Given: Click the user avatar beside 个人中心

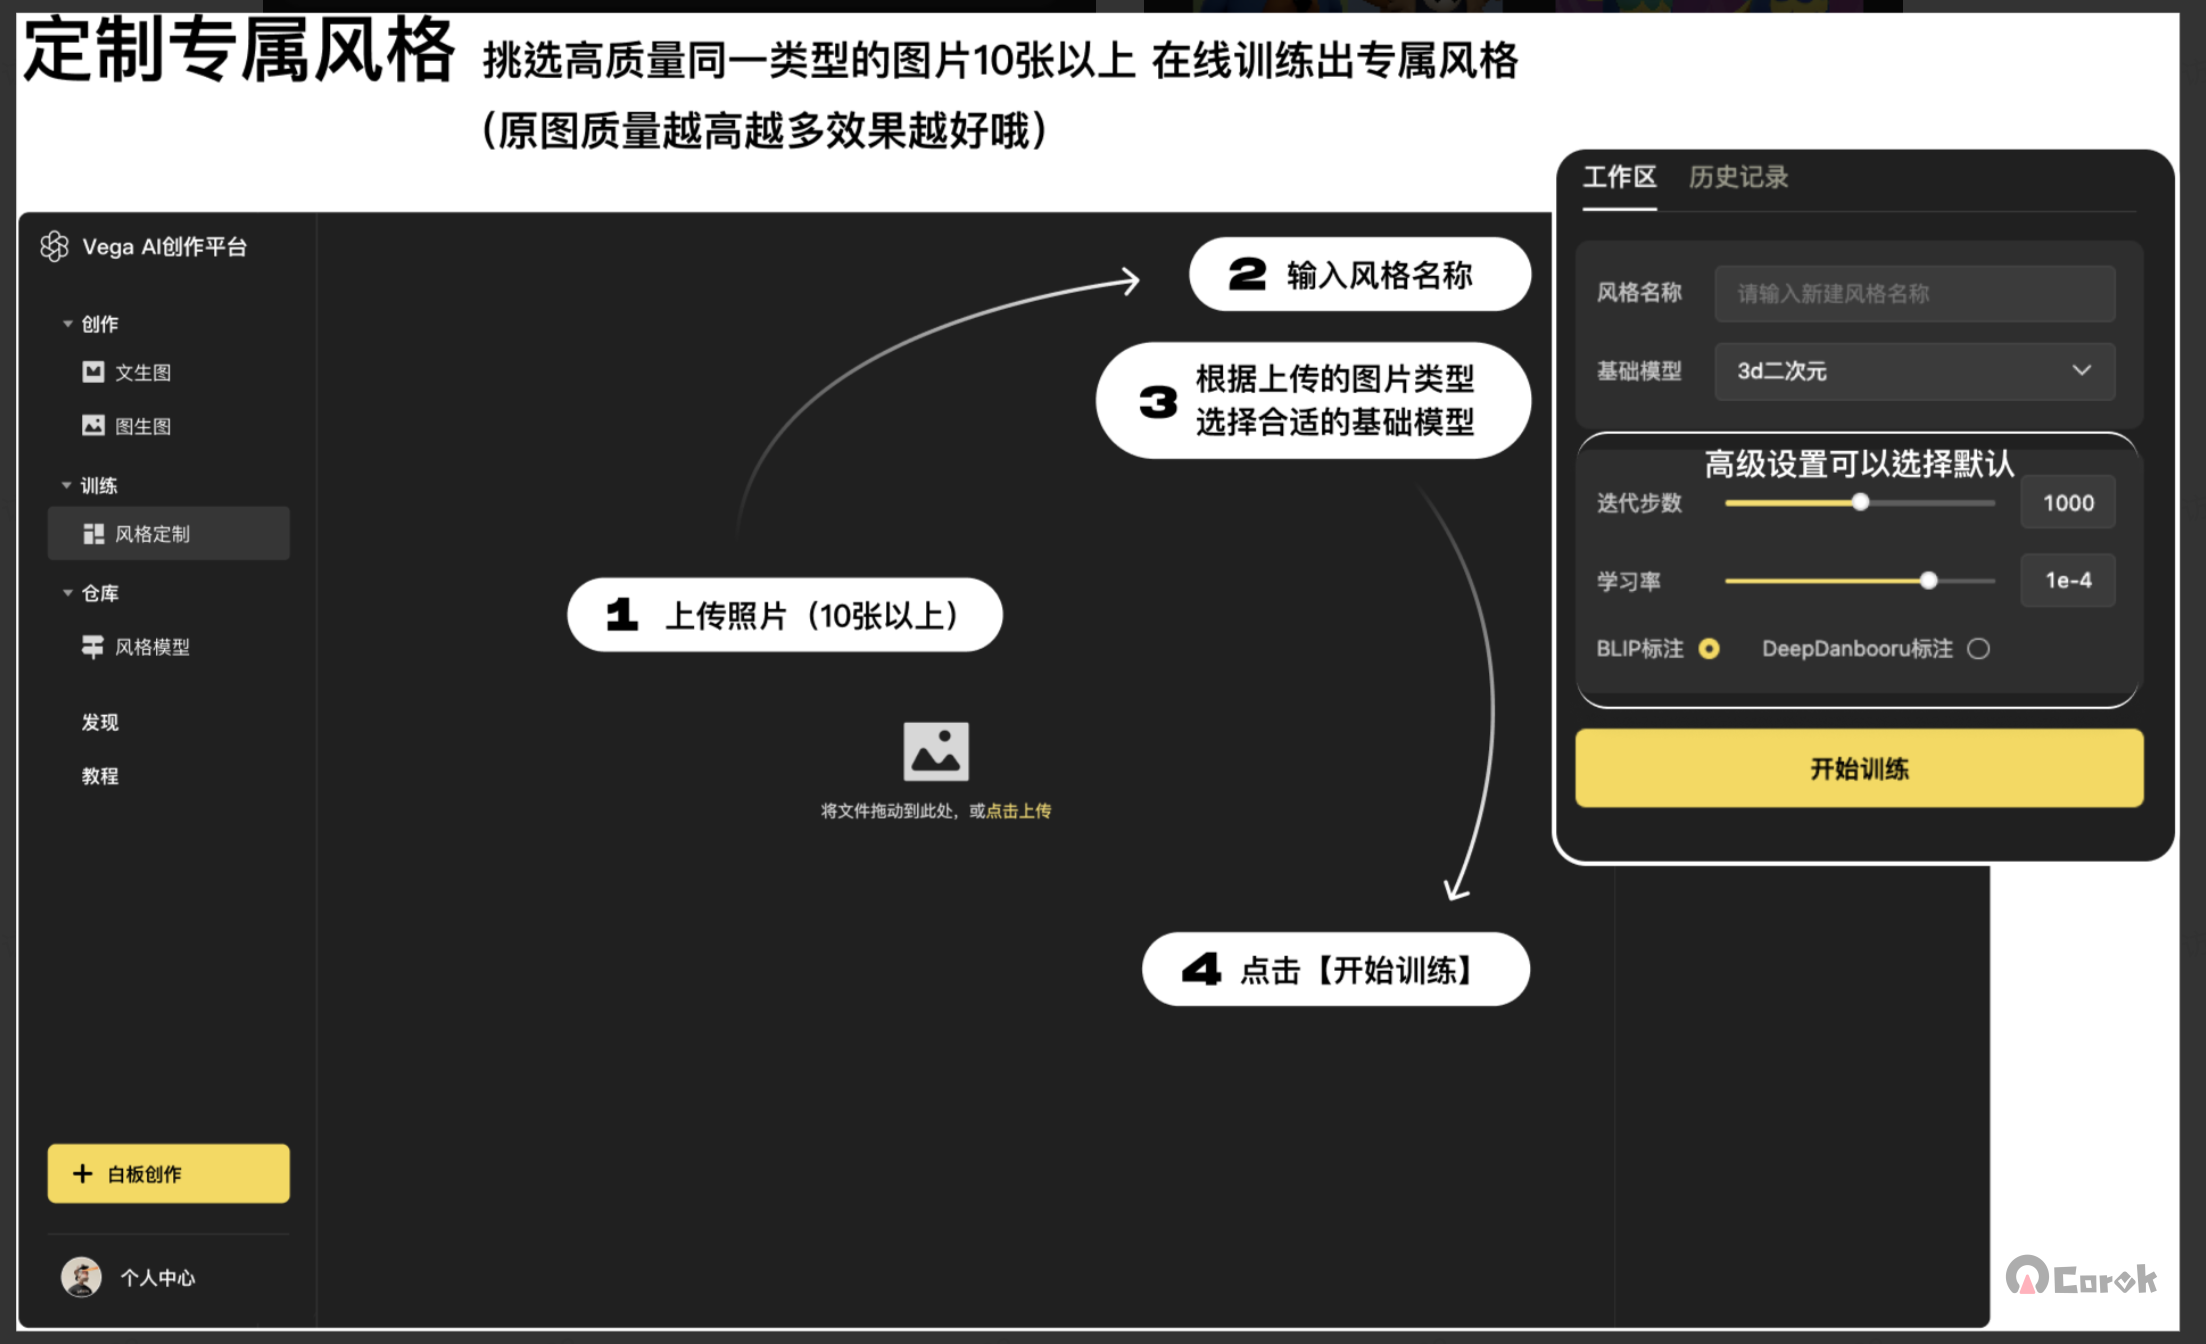Looking at the screenshot, I should (x=81, y=1277).
